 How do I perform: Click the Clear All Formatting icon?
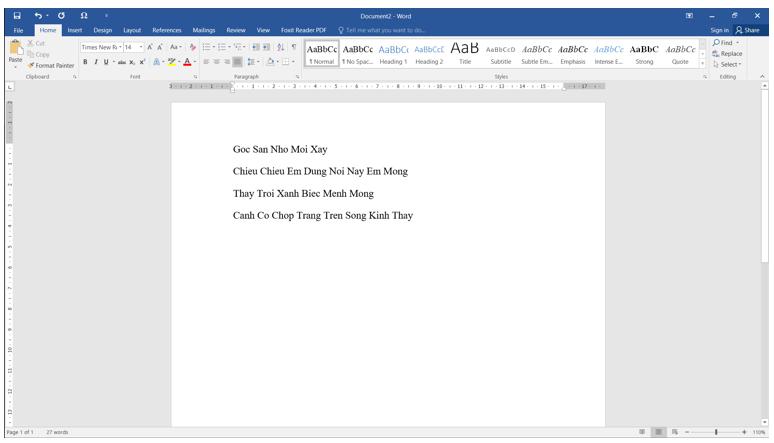pos(193,47)
